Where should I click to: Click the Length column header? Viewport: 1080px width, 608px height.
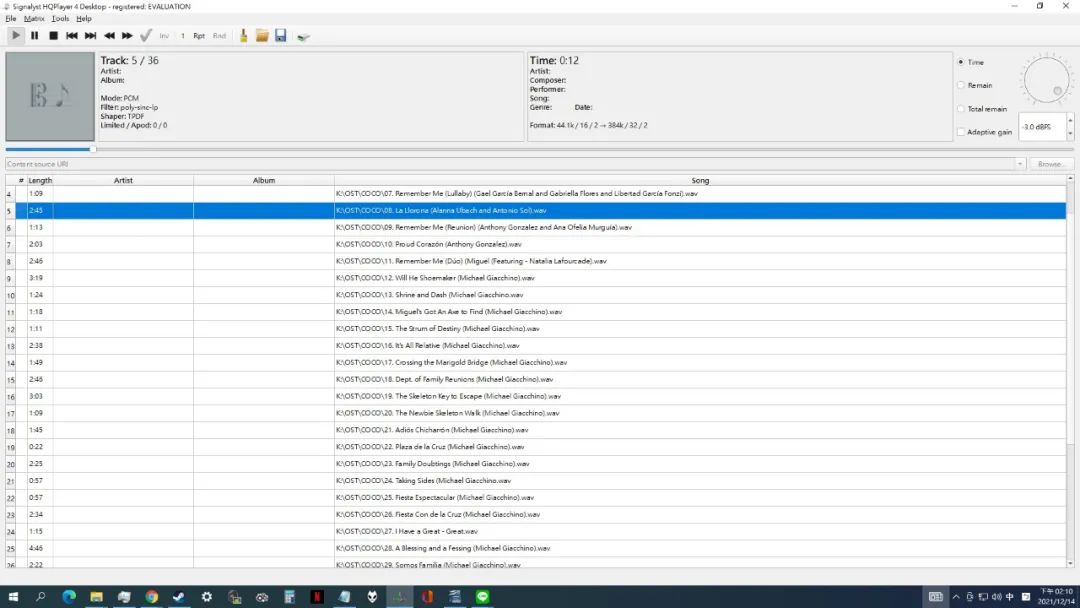tap(40, 181)
